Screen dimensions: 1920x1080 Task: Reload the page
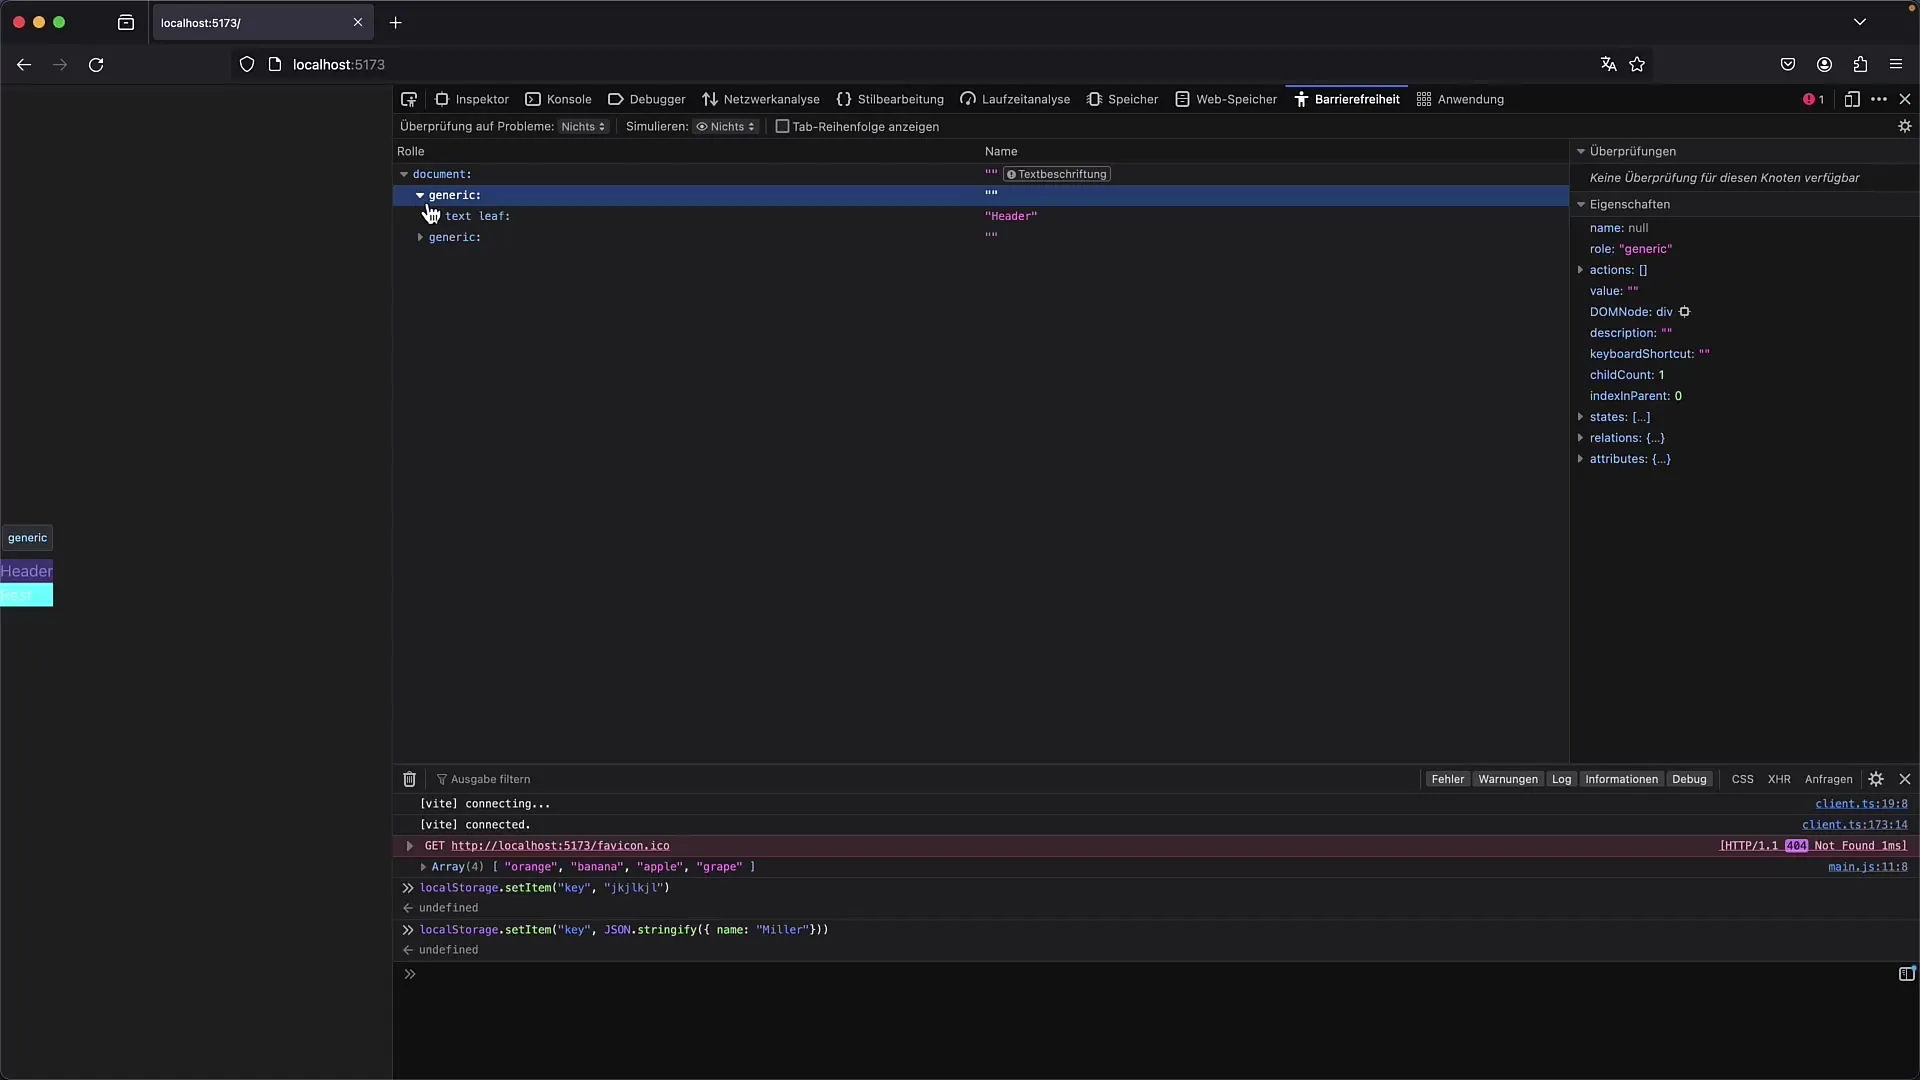click(96, 65)
